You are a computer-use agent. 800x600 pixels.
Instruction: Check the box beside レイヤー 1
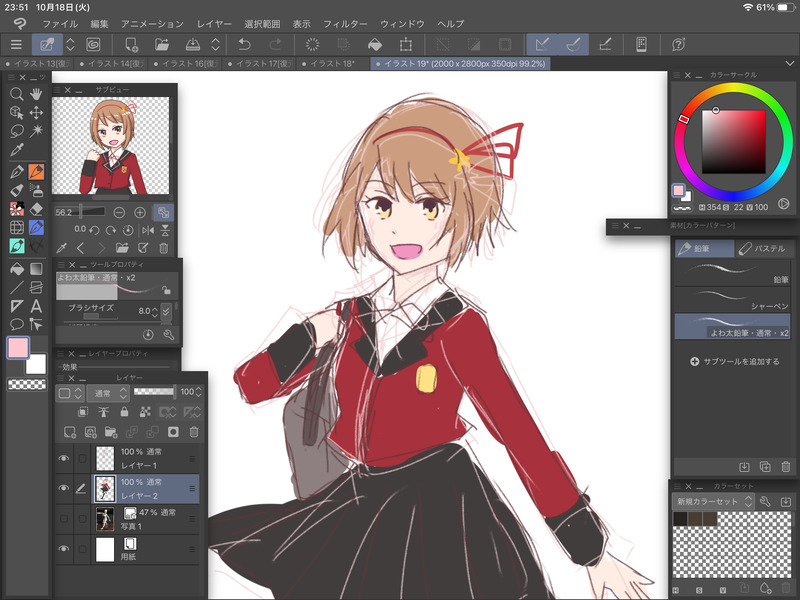(x=82, y=458)
